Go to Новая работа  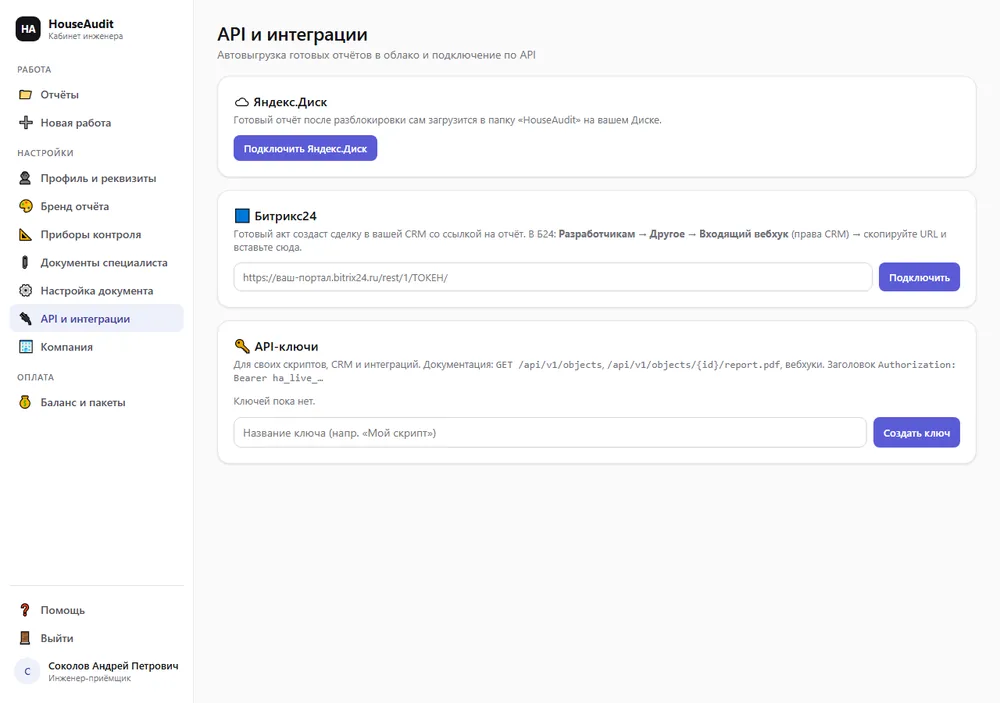(96, 122)
